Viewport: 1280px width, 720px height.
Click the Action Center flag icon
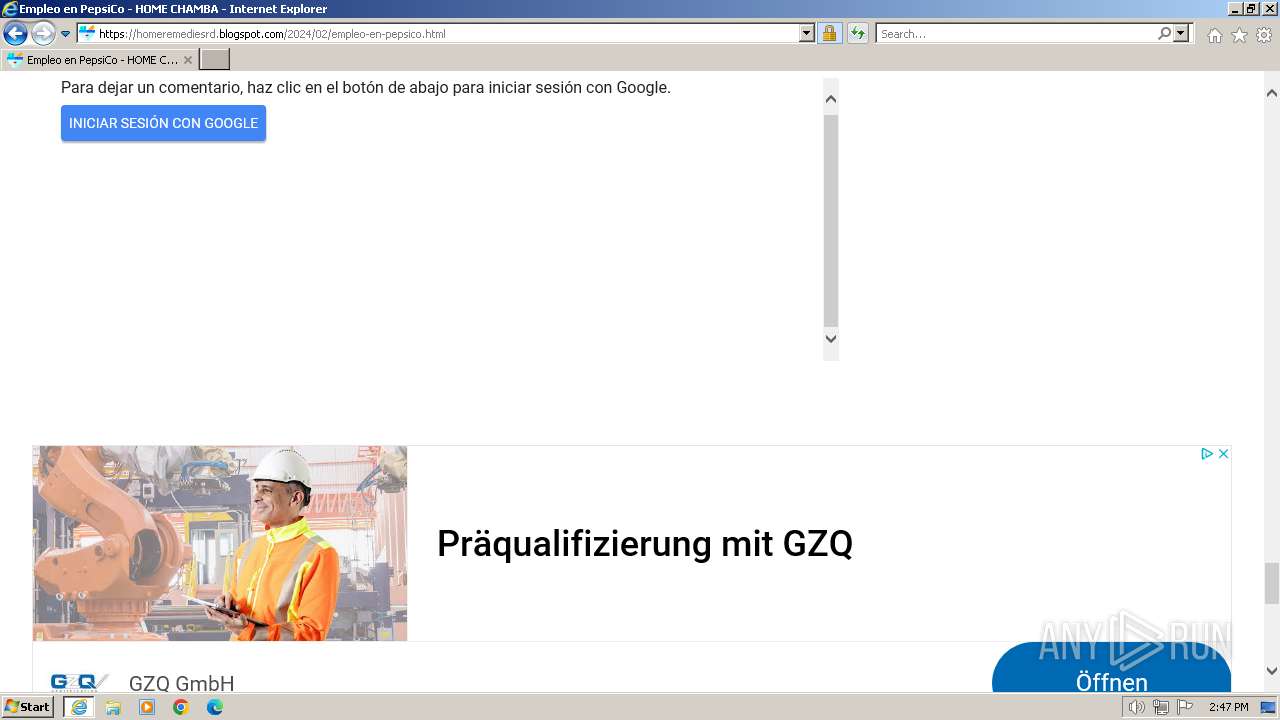click(1185, 707)
